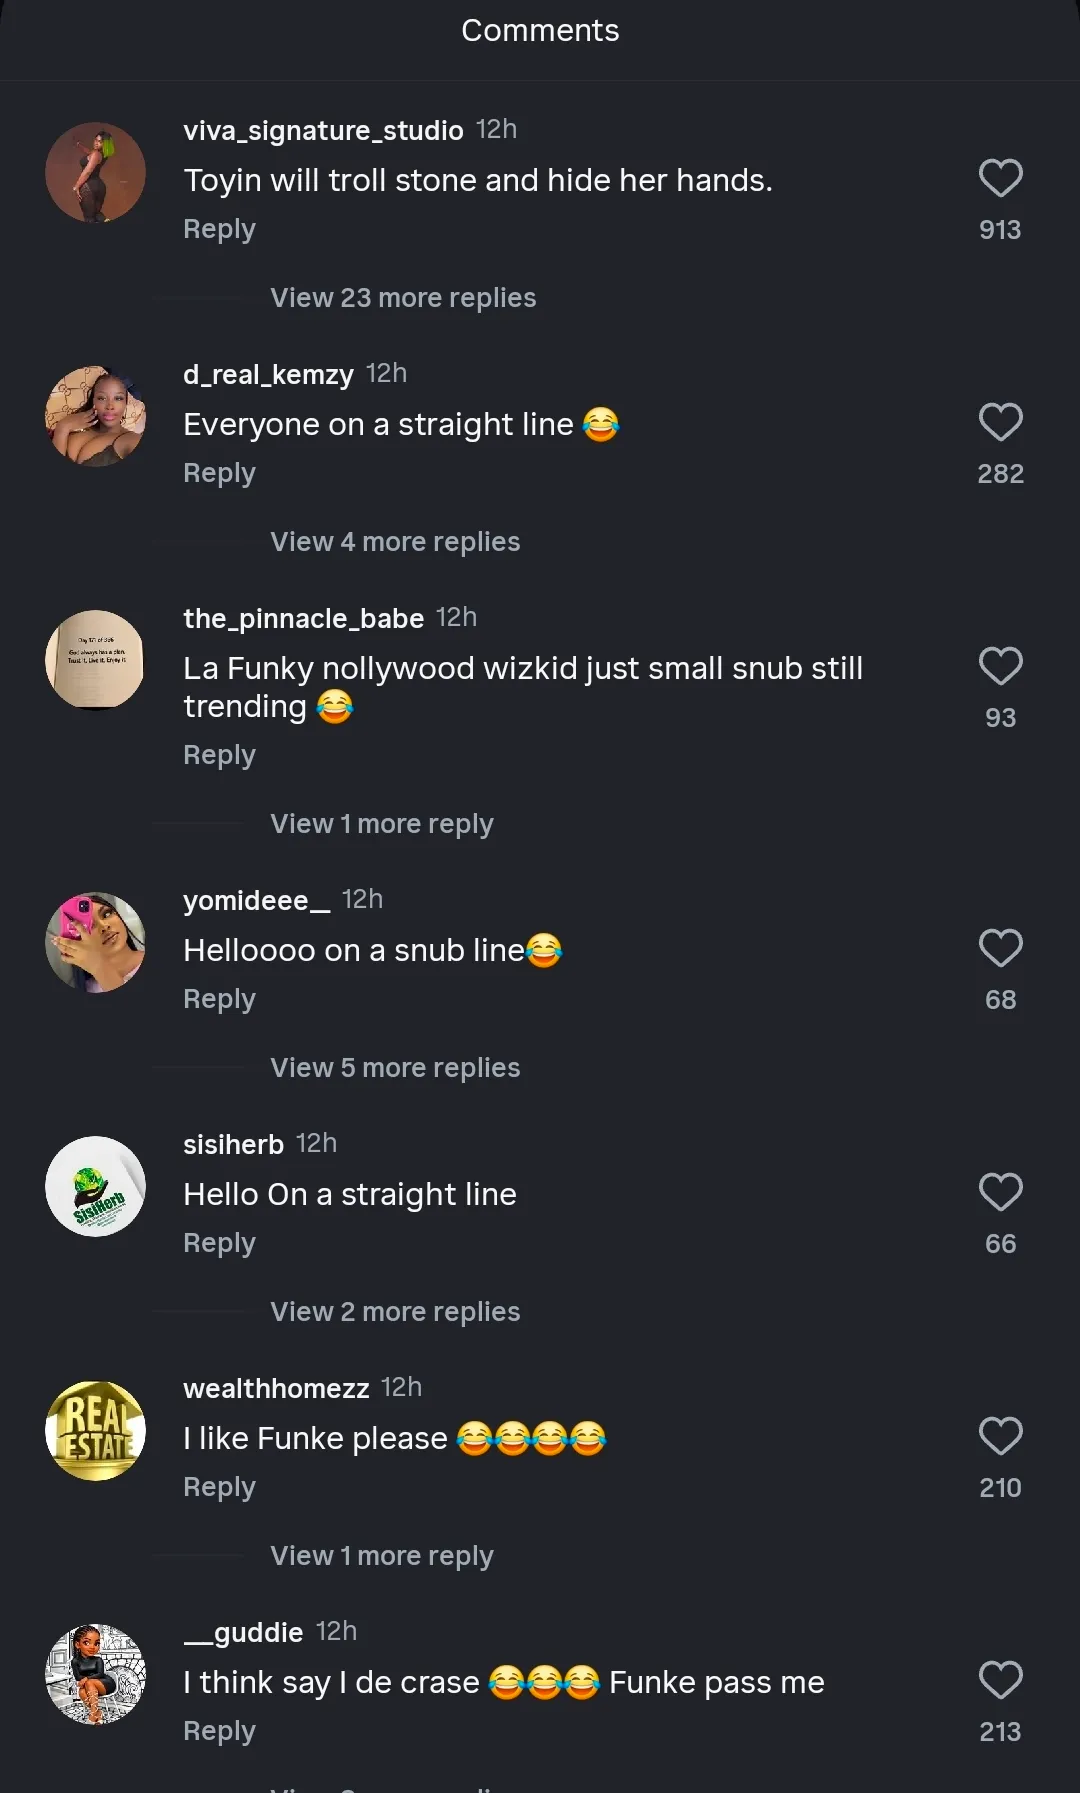
Task: Expand 2 more replies under sisiherb
Action: [395, 1312]
